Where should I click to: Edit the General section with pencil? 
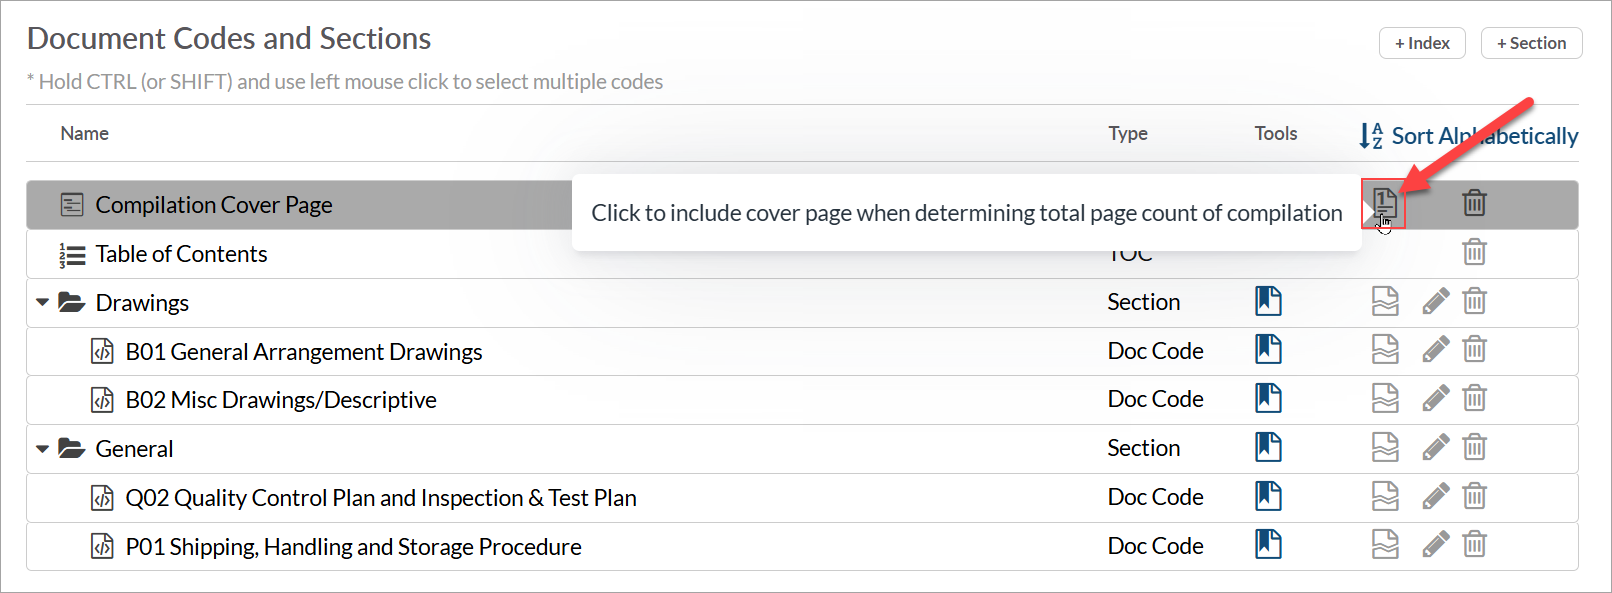[x=1435, y=447]
